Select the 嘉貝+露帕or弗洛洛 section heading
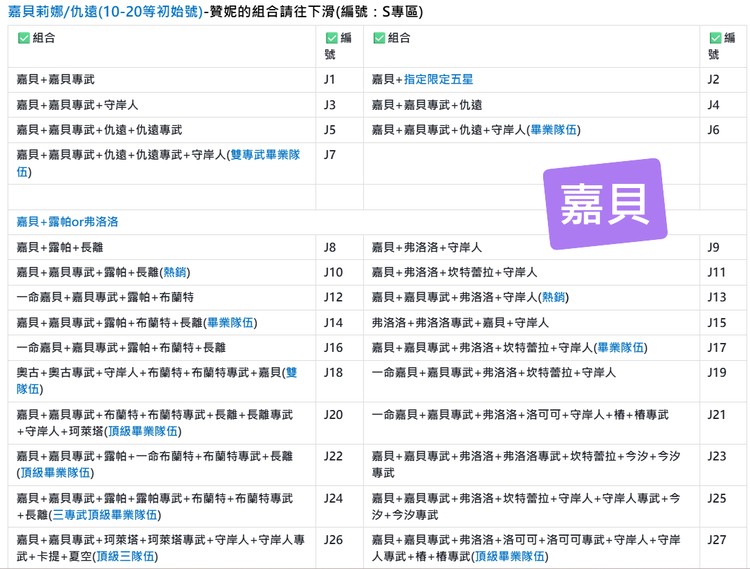 point(67,222)
